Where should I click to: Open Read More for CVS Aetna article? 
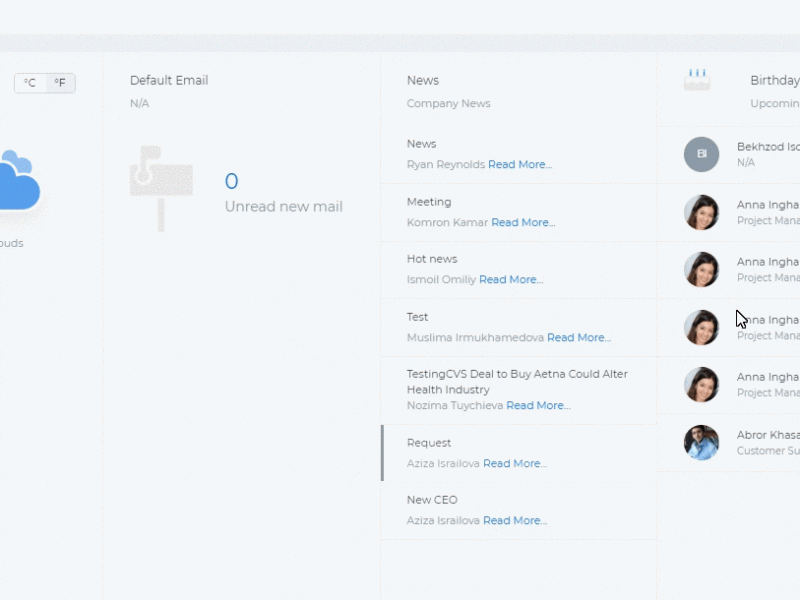click(x=538, y=405)
